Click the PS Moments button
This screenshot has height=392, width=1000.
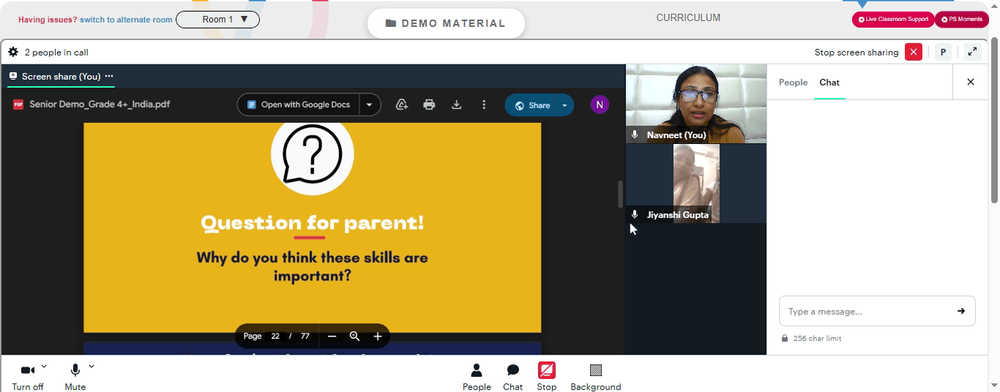click(x=962, y=19)
